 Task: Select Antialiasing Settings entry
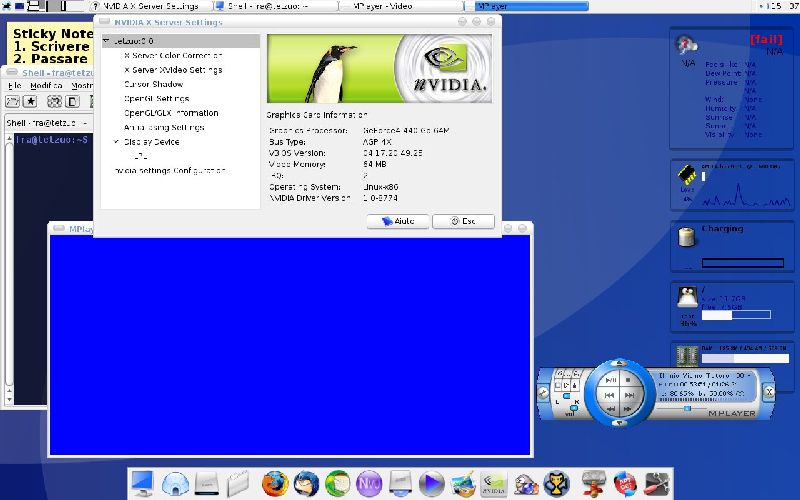click(x=164, y=128)
